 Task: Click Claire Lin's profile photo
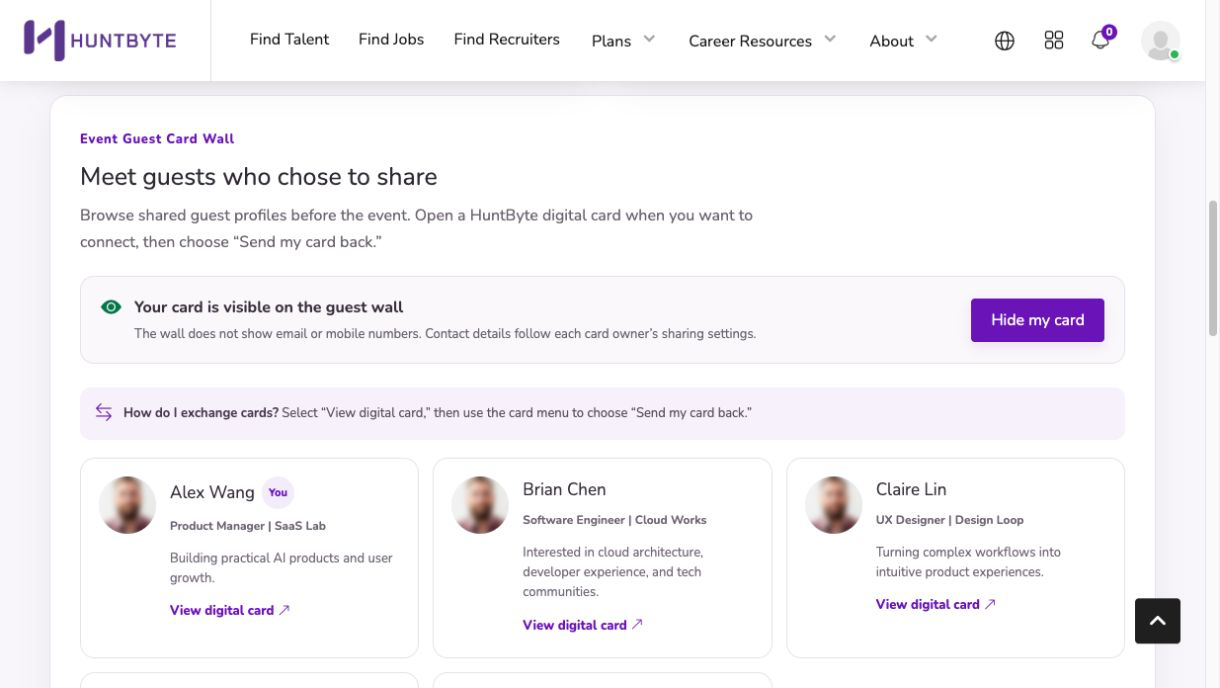tap(833, 505)
